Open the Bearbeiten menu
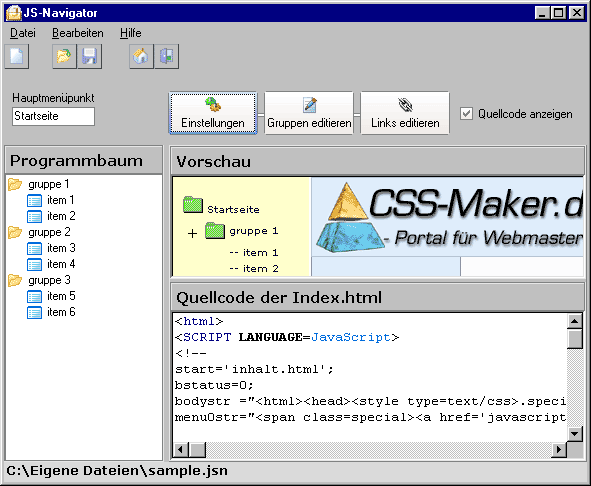591x486 pixels. pos(78,33)
